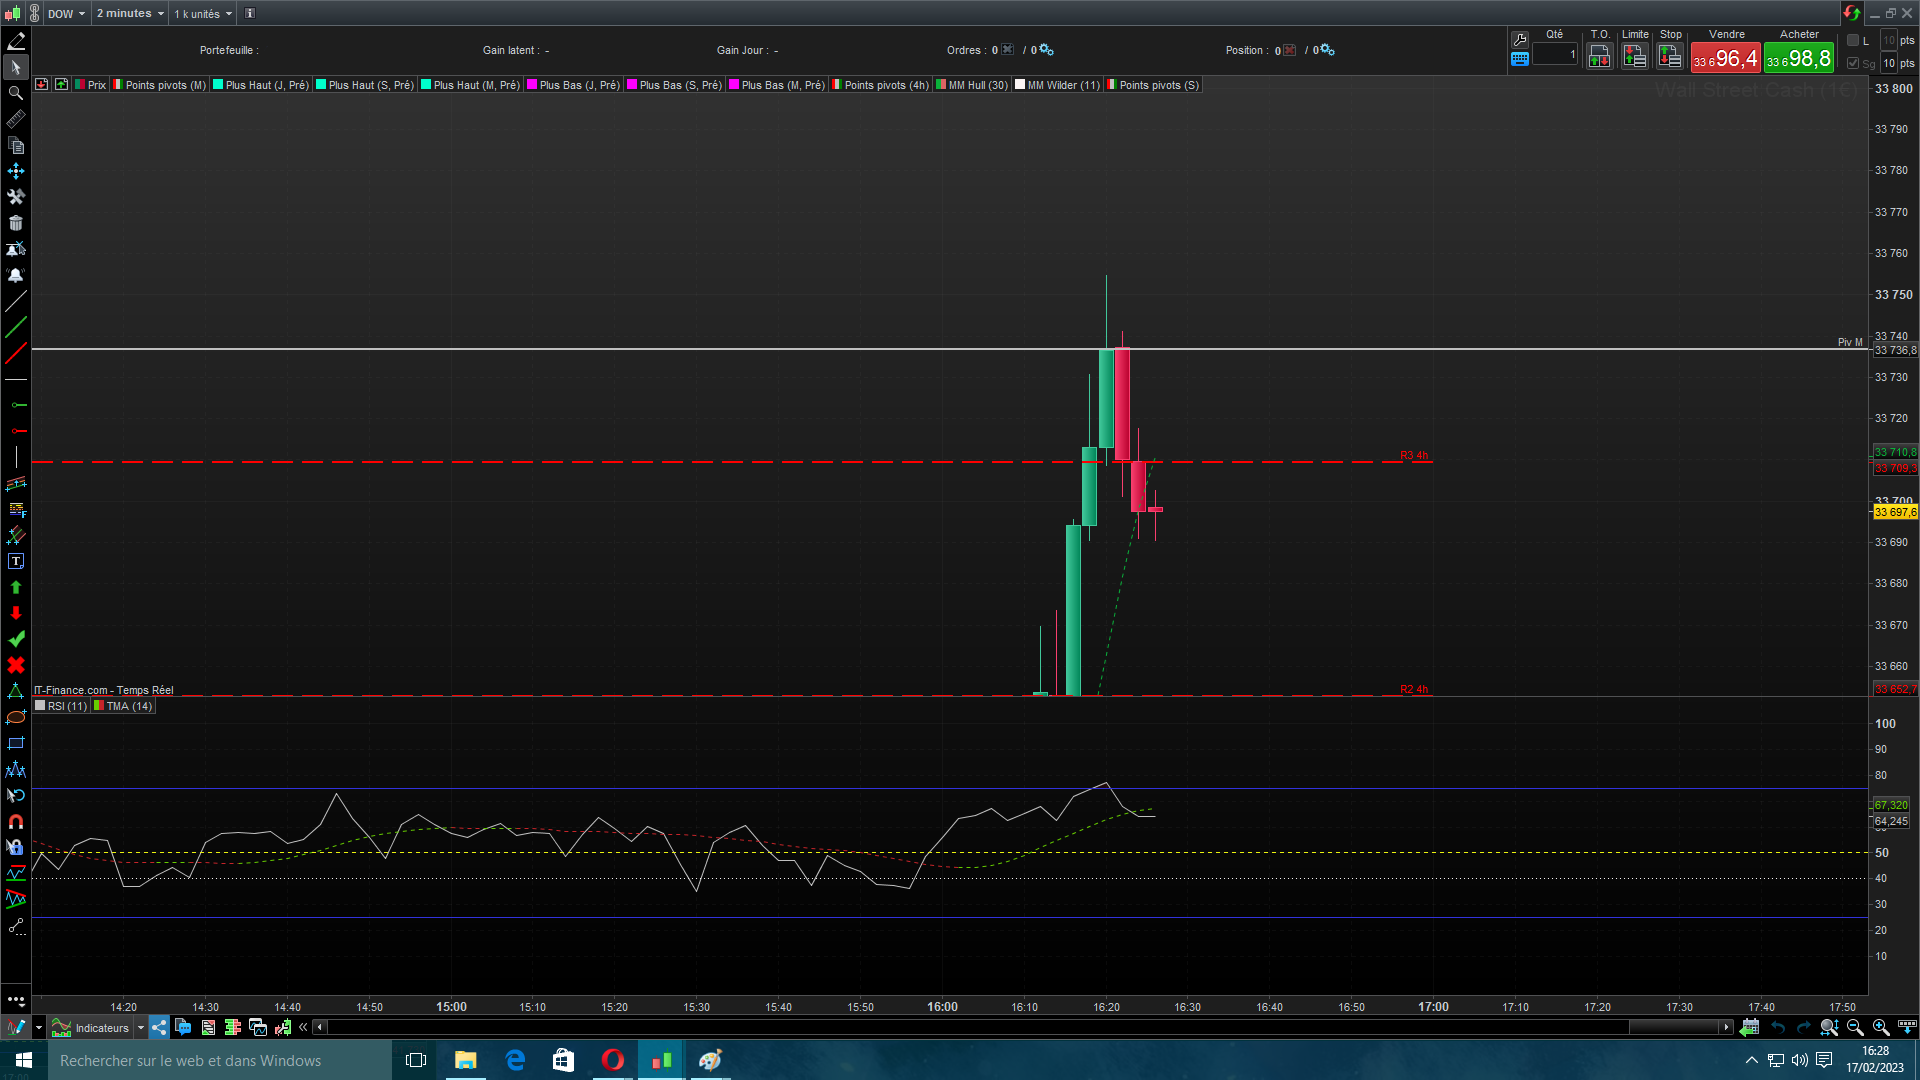1920x1080 pixels.
Task: Click the Qté quantity input field
Action: coord(1554,55)
